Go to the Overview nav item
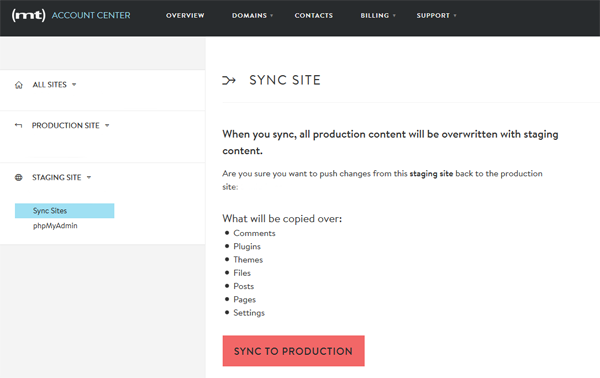Image resolution: width=600 pixels, height=378 pixels. (x=185, y=16)
